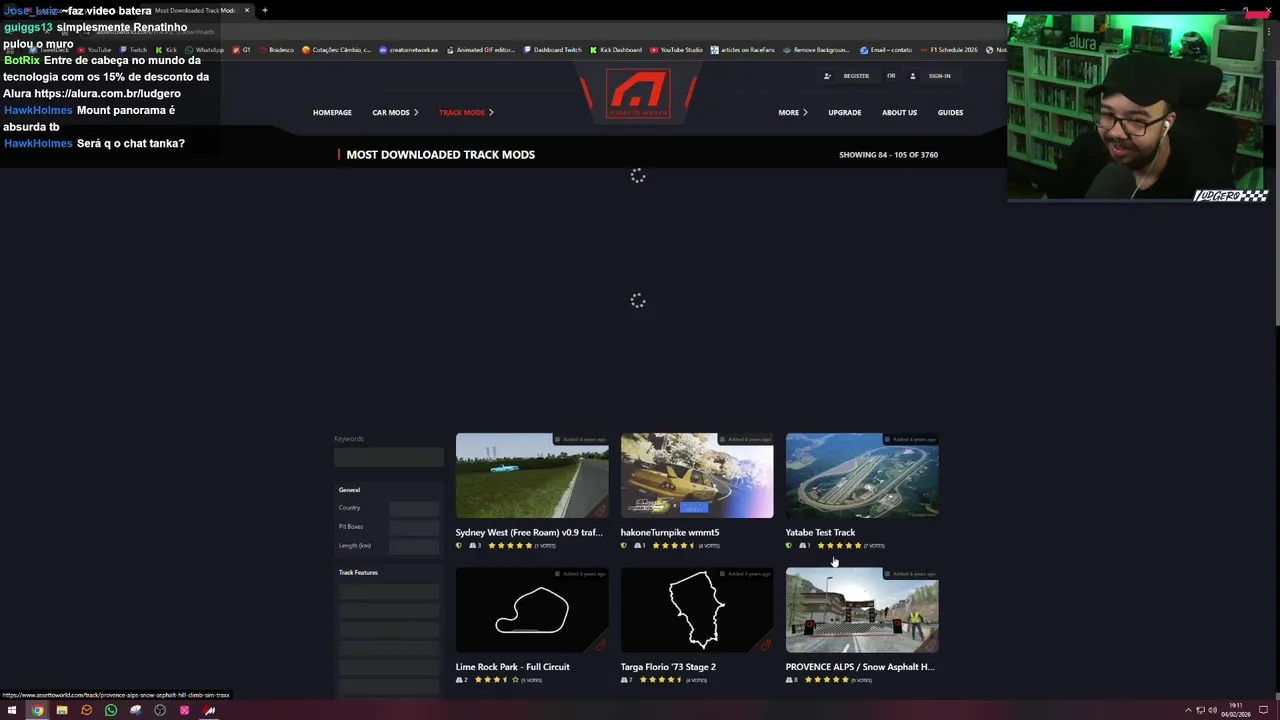Click the SIGN-IN link
The image size is (1280, 720).
(x=939, y=76)
